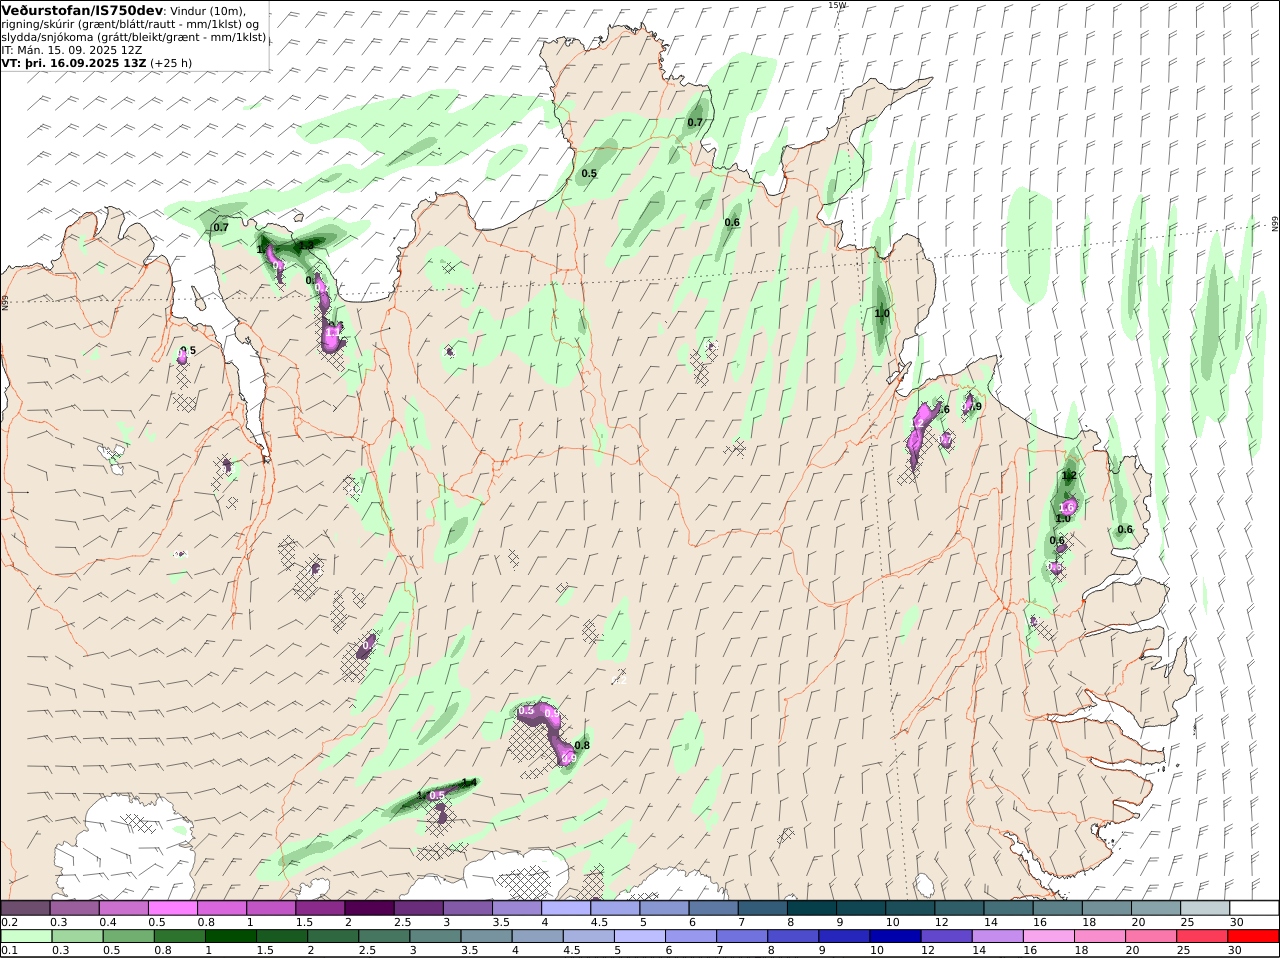This screenshot has height=958, width=1280.
Task: Click the purple-row legend swatch between 0.2 and 0.3
Action: click(25, 907)
